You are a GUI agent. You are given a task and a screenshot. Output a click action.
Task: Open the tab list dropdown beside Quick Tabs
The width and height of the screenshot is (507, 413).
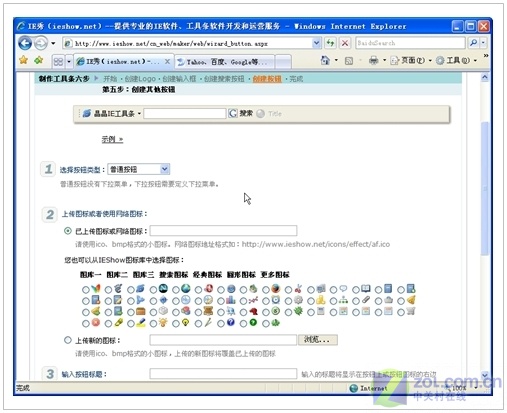point(69,61)
